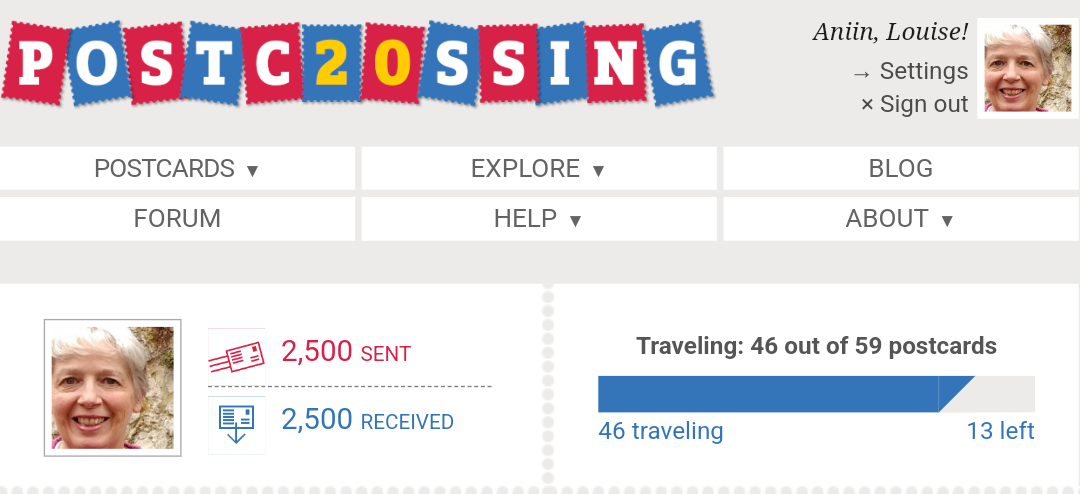Open the EXPLORE menu

539,168
